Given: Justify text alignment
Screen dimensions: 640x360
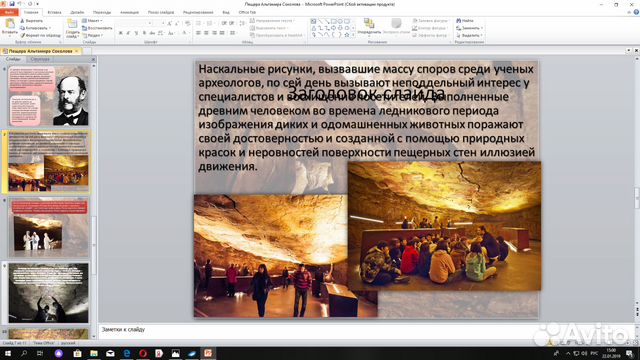Looking at the screenshot, I should (222, 33).
